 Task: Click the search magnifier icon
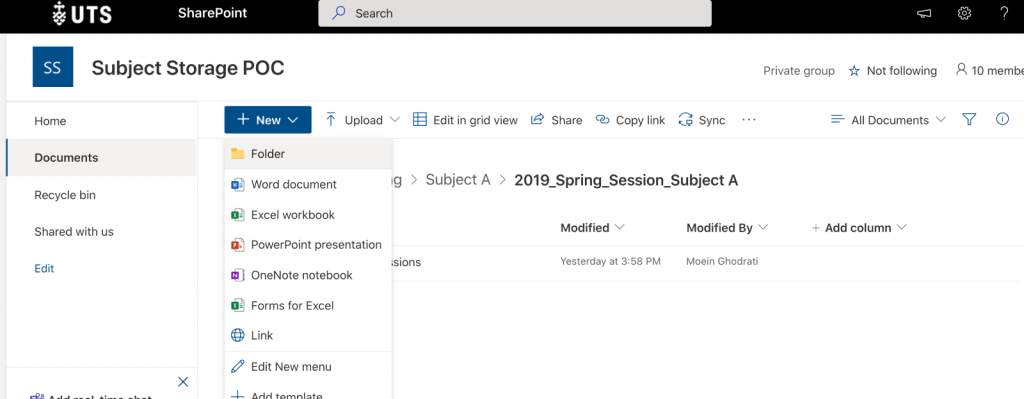click(338, 13)
